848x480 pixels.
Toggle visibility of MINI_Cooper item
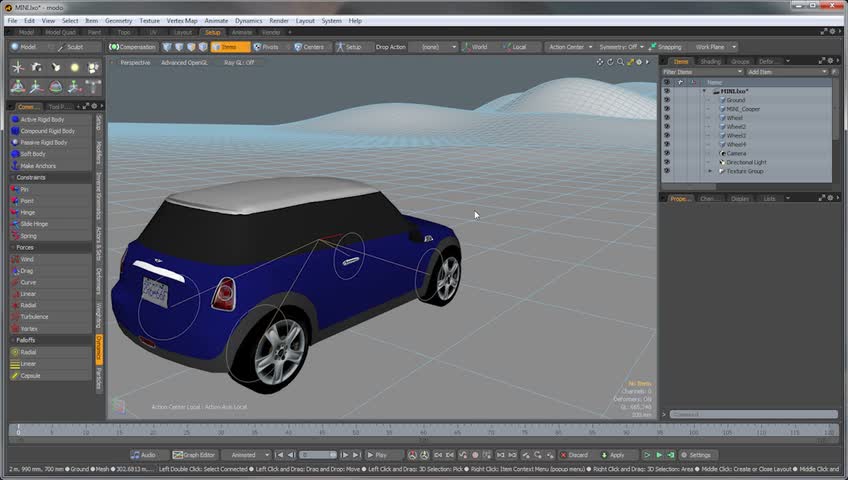pos(667,109)
